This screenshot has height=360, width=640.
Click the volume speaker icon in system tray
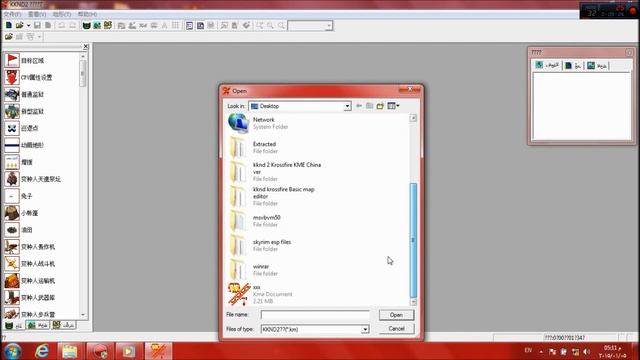[587, 351]
